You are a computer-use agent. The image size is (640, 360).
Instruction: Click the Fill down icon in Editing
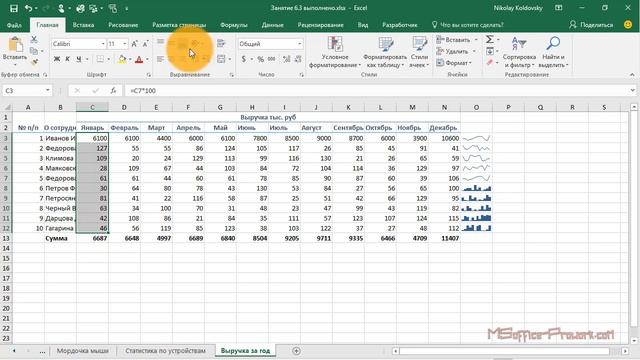tap(489, 51)
